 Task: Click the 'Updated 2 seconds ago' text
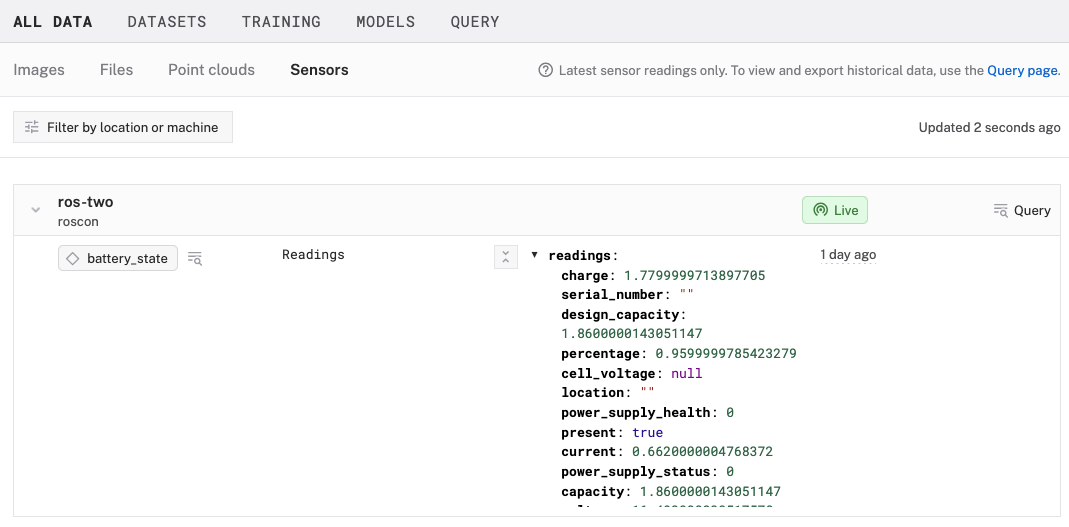tap(989, 127)
